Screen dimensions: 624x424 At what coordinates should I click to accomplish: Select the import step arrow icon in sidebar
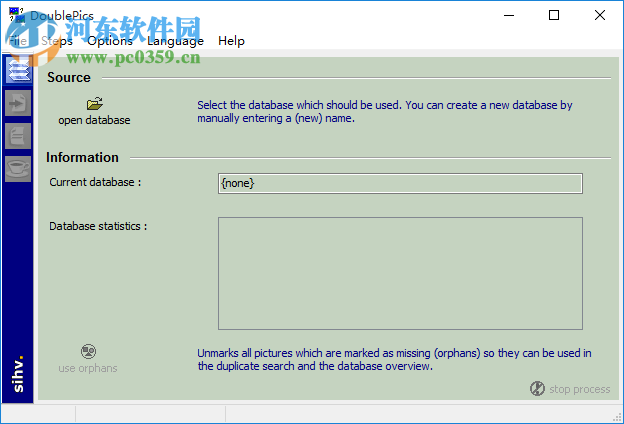(x=18, y=103)
